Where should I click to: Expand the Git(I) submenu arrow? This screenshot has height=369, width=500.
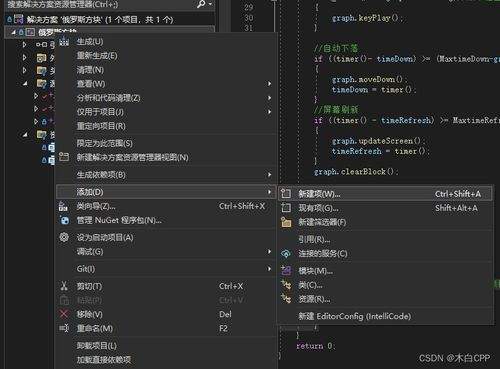click(269, 268)
